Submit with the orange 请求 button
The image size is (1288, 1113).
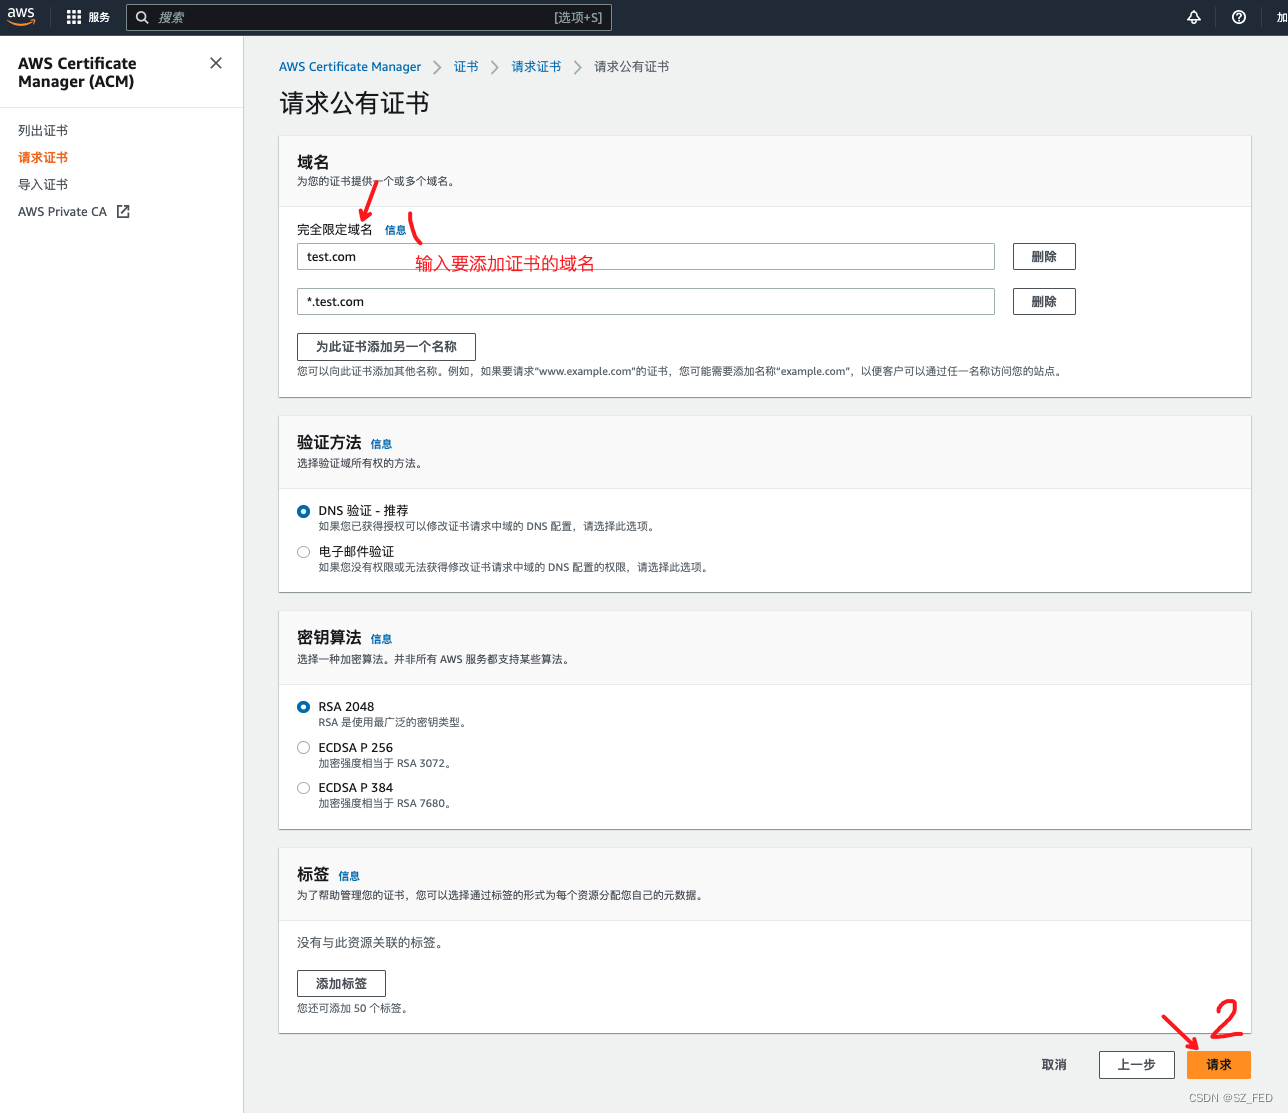click(1219, 1065)
